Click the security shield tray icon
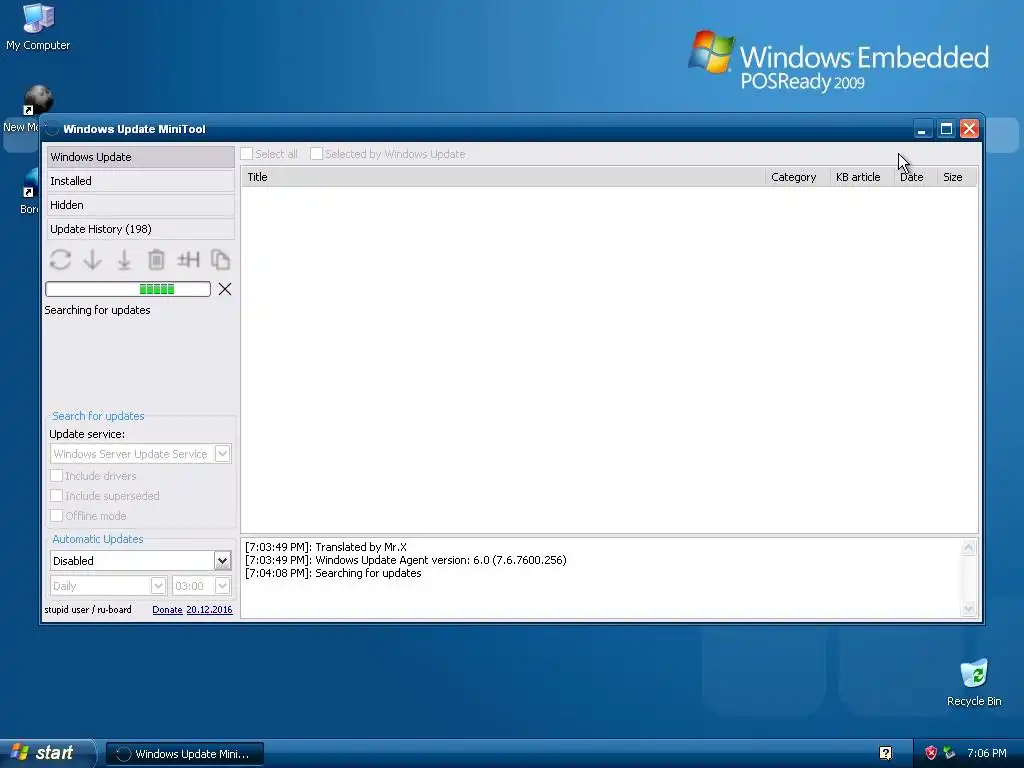 point(931,753)
